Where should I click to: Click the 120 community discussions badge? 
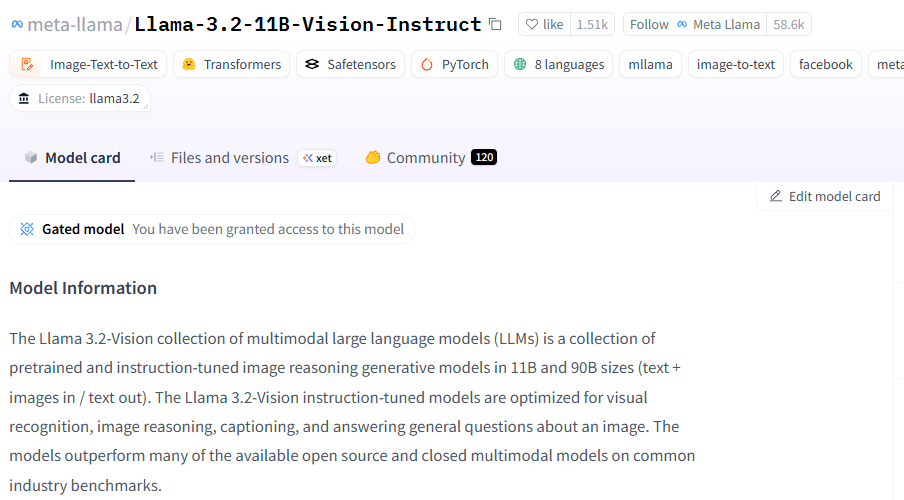(x=484, y=157)
